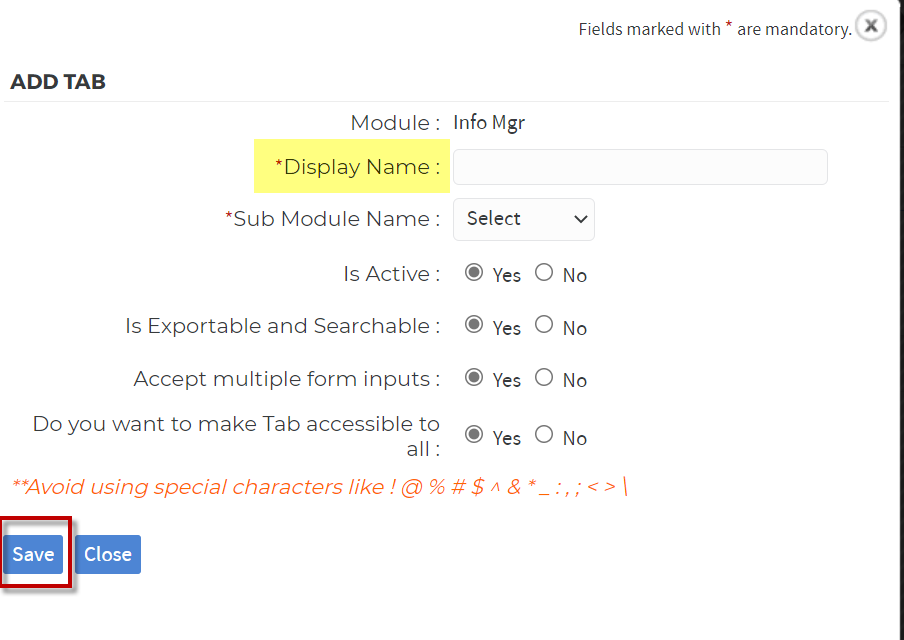
Task: Click the Info Mgr module value
Action: (x=489, y=123)
